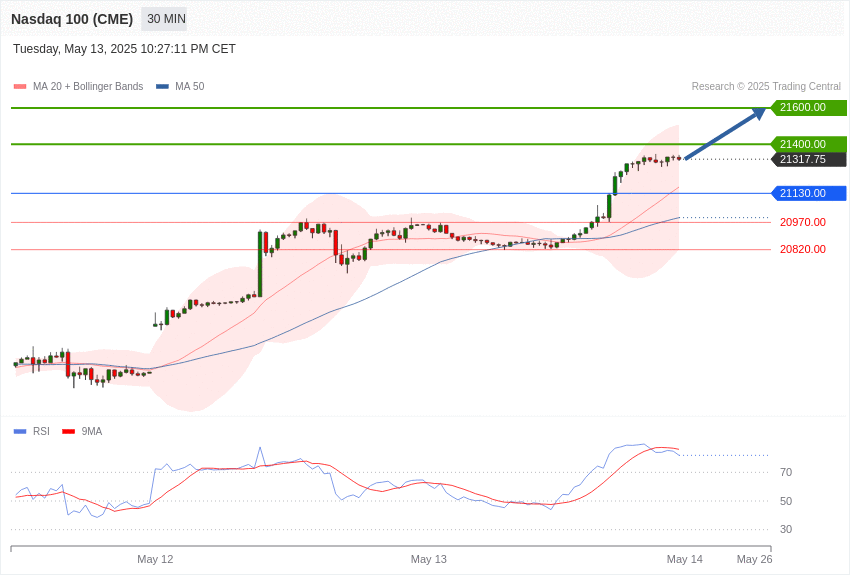Click 'Research © 2025 Trading Central' credit

(x=766, y=87)
